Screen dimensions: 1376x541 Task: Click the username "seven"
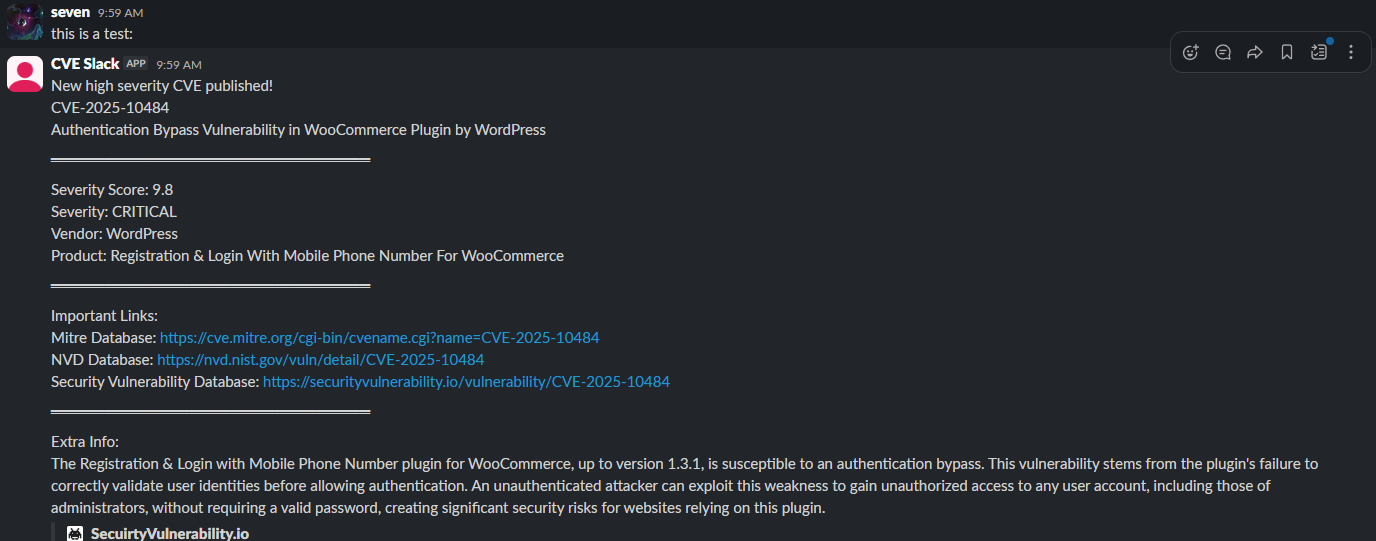click(70, 12)
